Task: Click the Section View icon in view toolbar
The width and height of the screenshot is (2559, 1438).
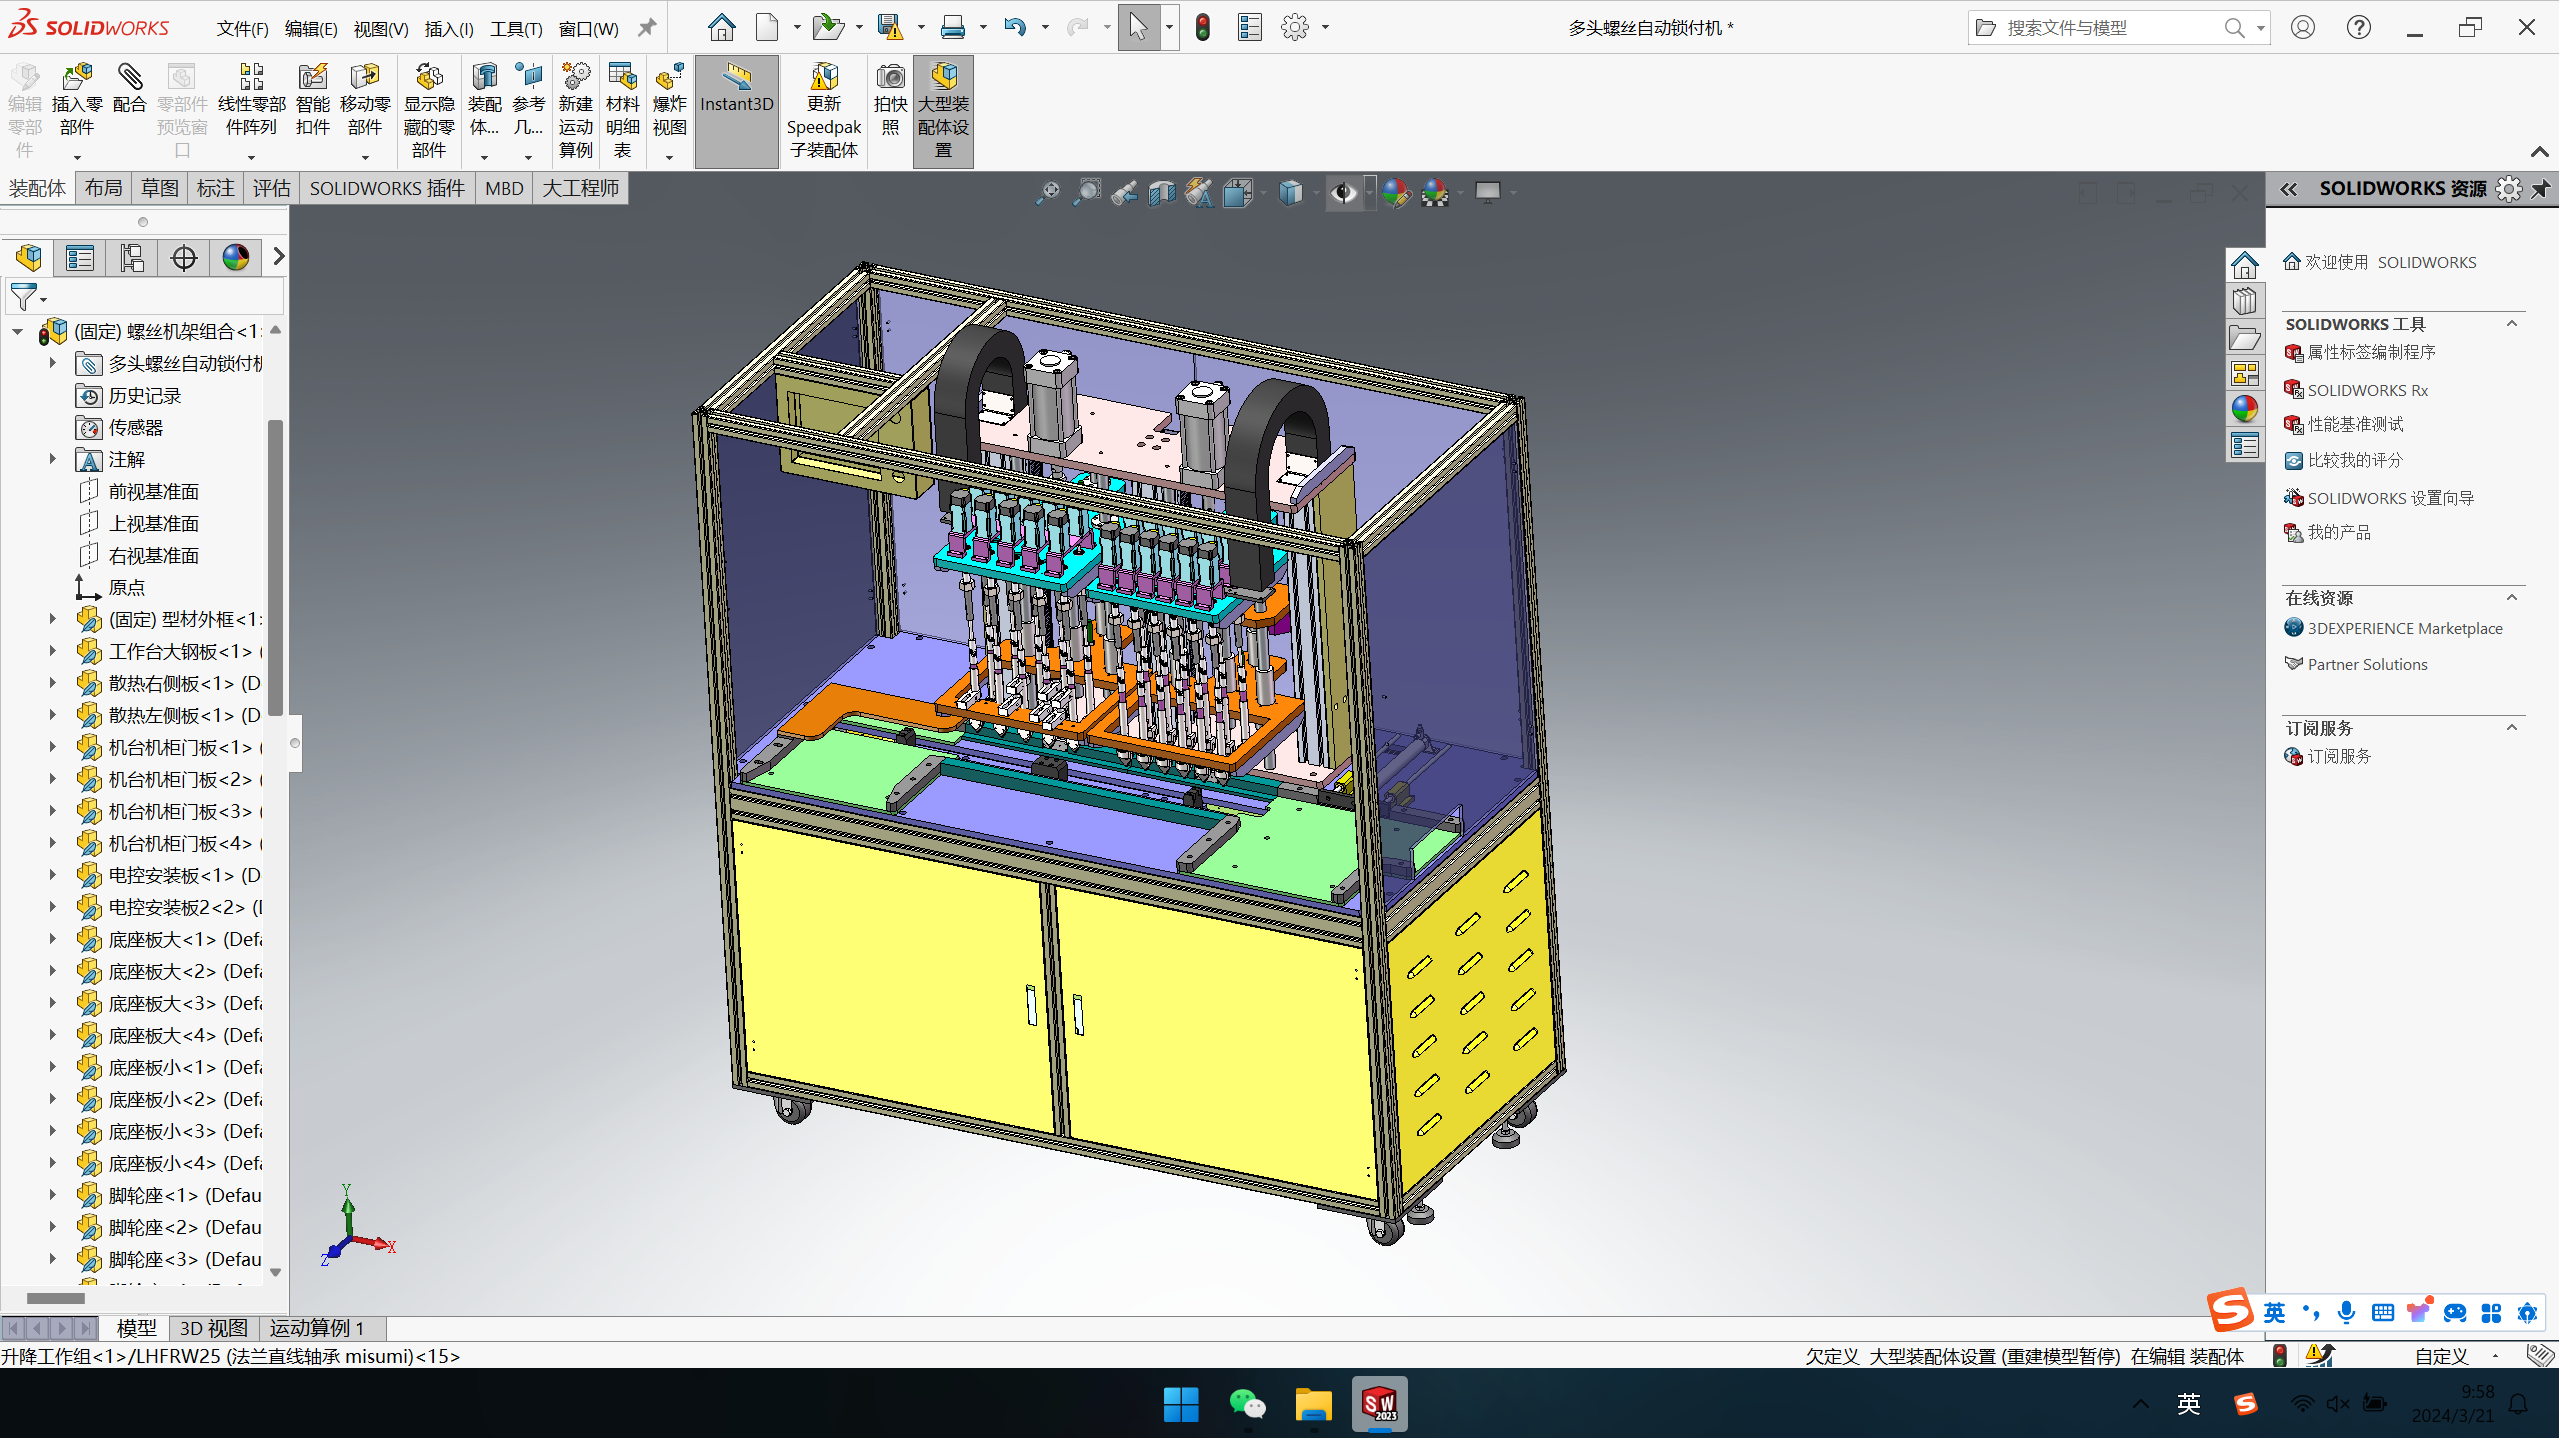Action: coord(1162,192)
